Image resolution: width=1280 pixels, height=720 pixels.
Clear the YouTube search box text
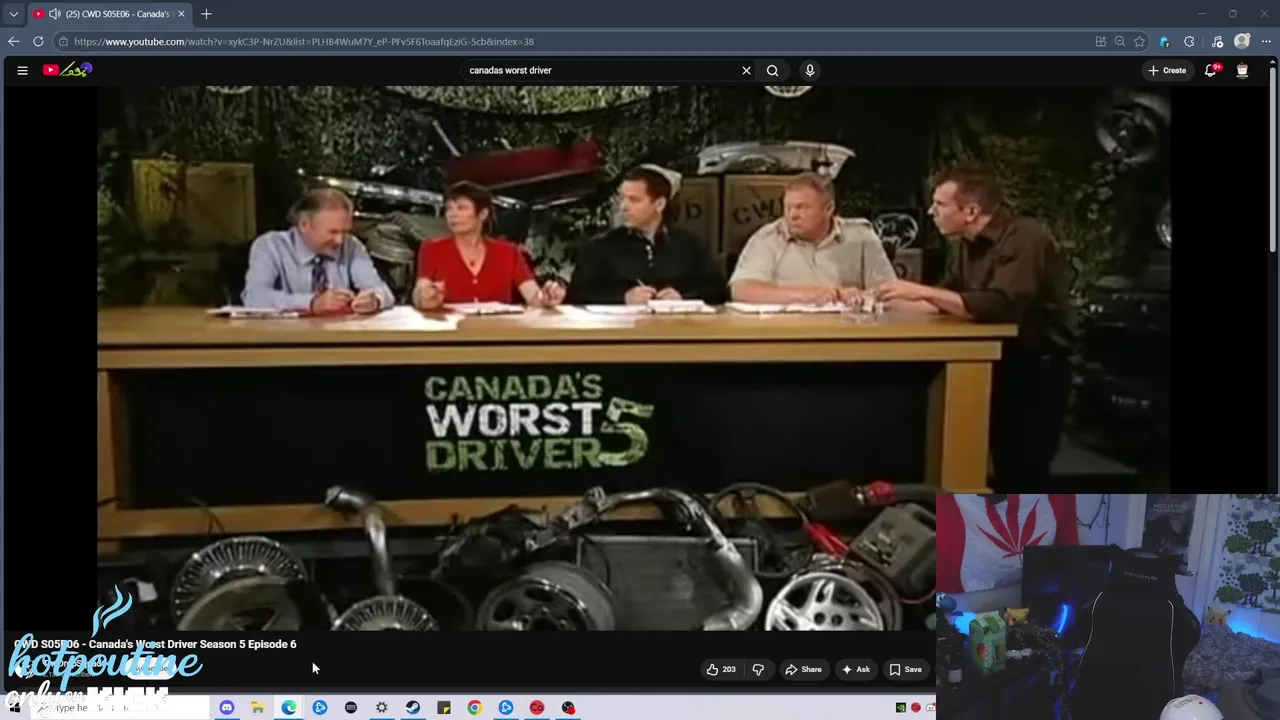[746, 70]
